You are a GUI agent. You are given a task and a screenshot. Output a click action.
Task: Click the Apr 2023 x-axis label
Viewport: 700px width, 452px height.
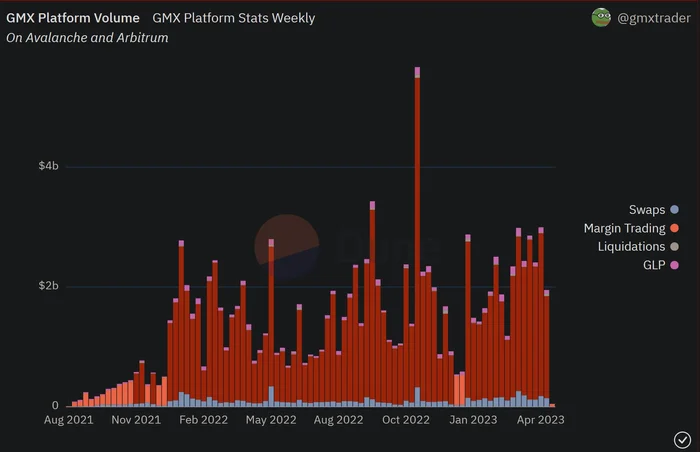coord(541,420)
